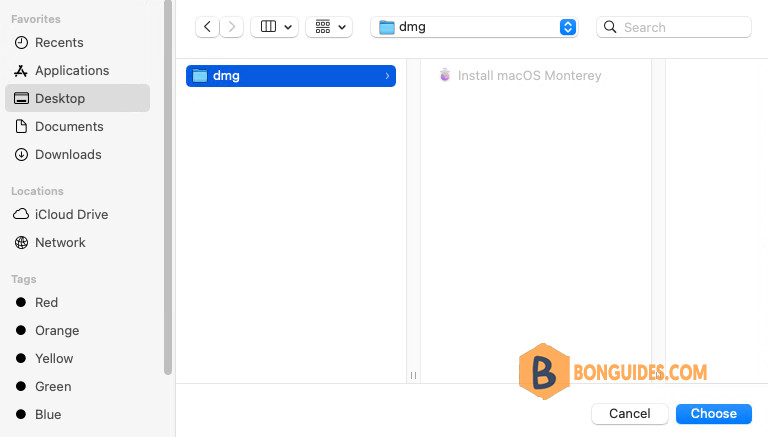The height and width of the screenshot is (437, 768).
Task: Open Documents in sidebar
Action: pos(77,126)
